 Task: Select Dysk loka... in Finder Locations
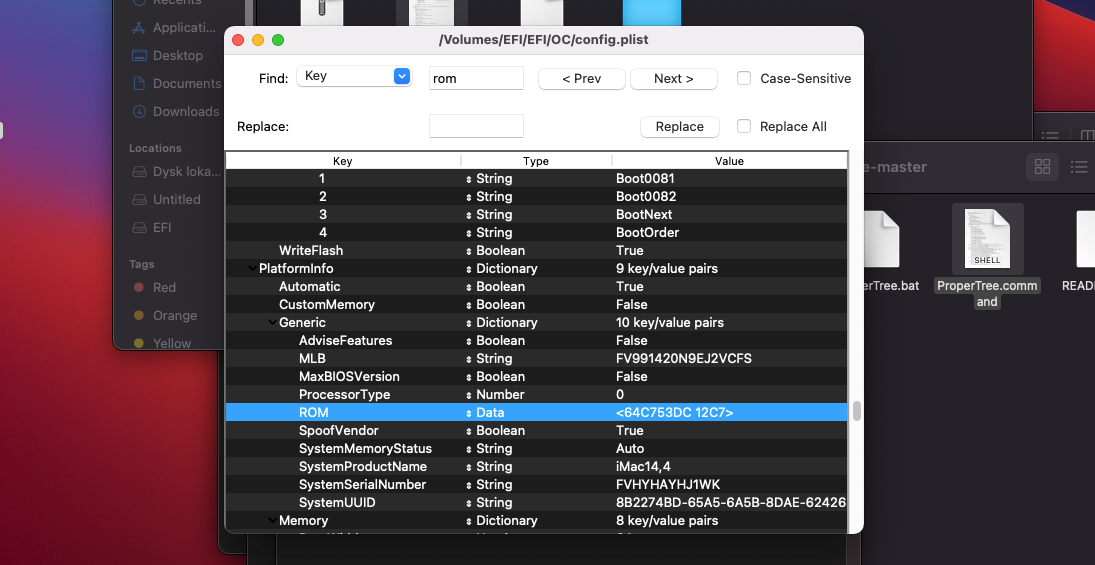coord(177,172)
